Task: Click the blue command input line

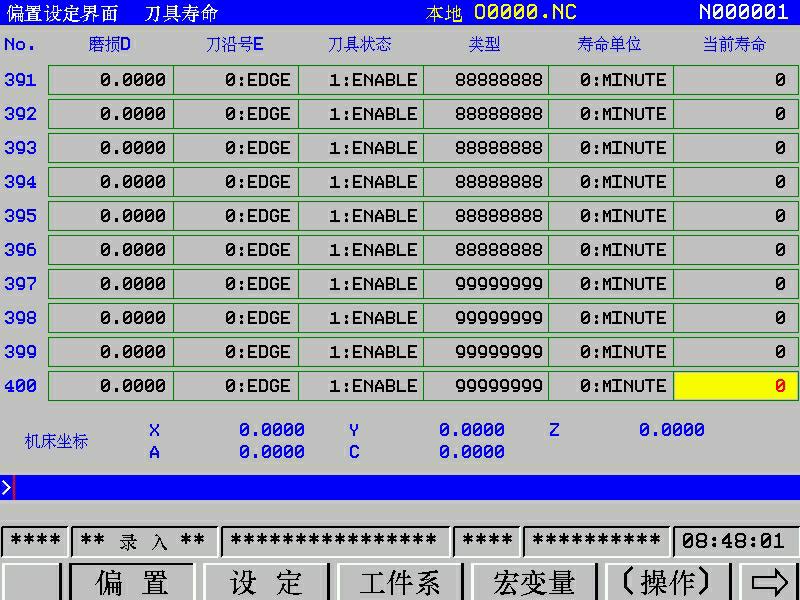Action: tap(400, 487)
